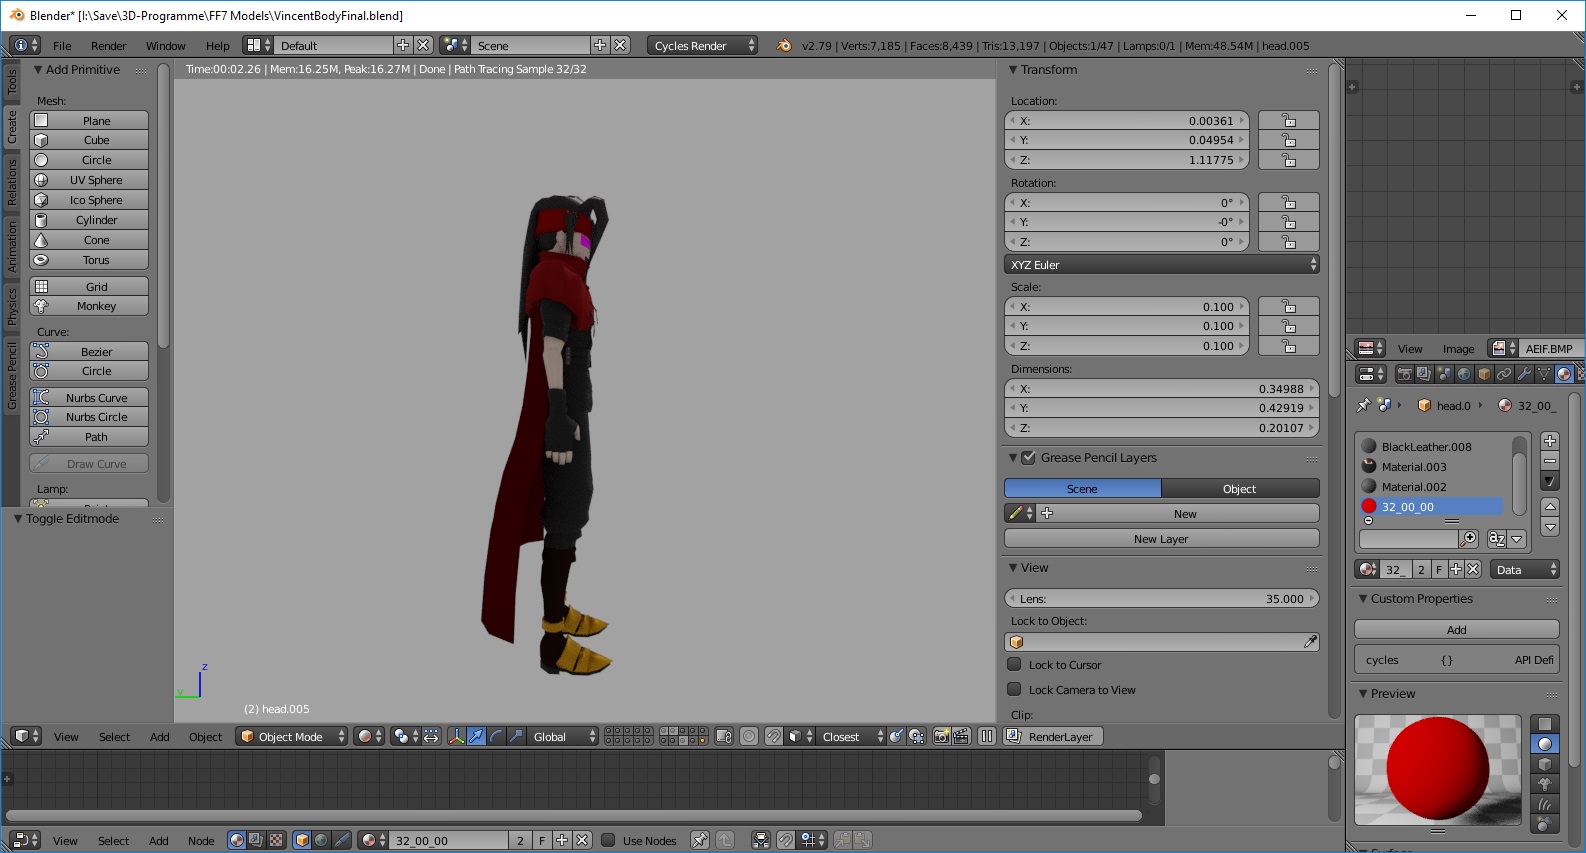The width and height of the screenshot is (1586, 853).
Task: Select flat plane preview shape
Action: point(1545,724)
